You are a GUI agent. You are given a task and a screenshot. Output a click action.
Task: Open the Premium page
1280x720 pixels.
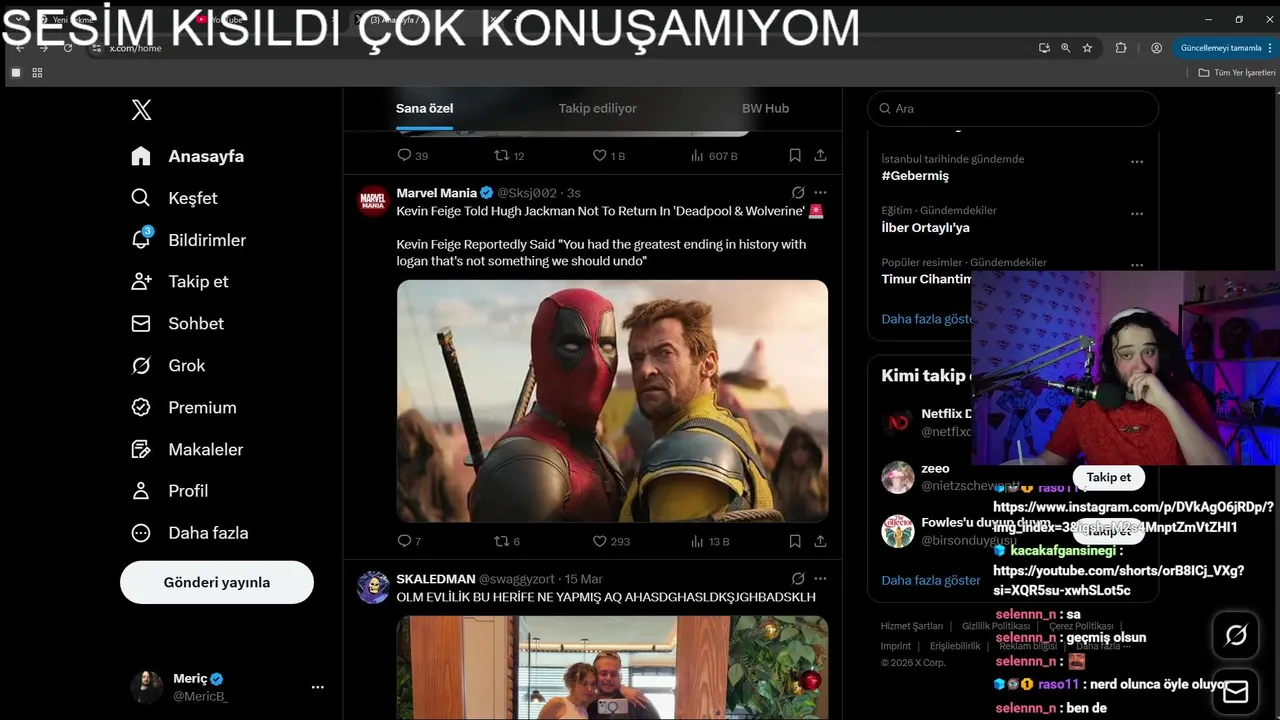coord(184,408)
